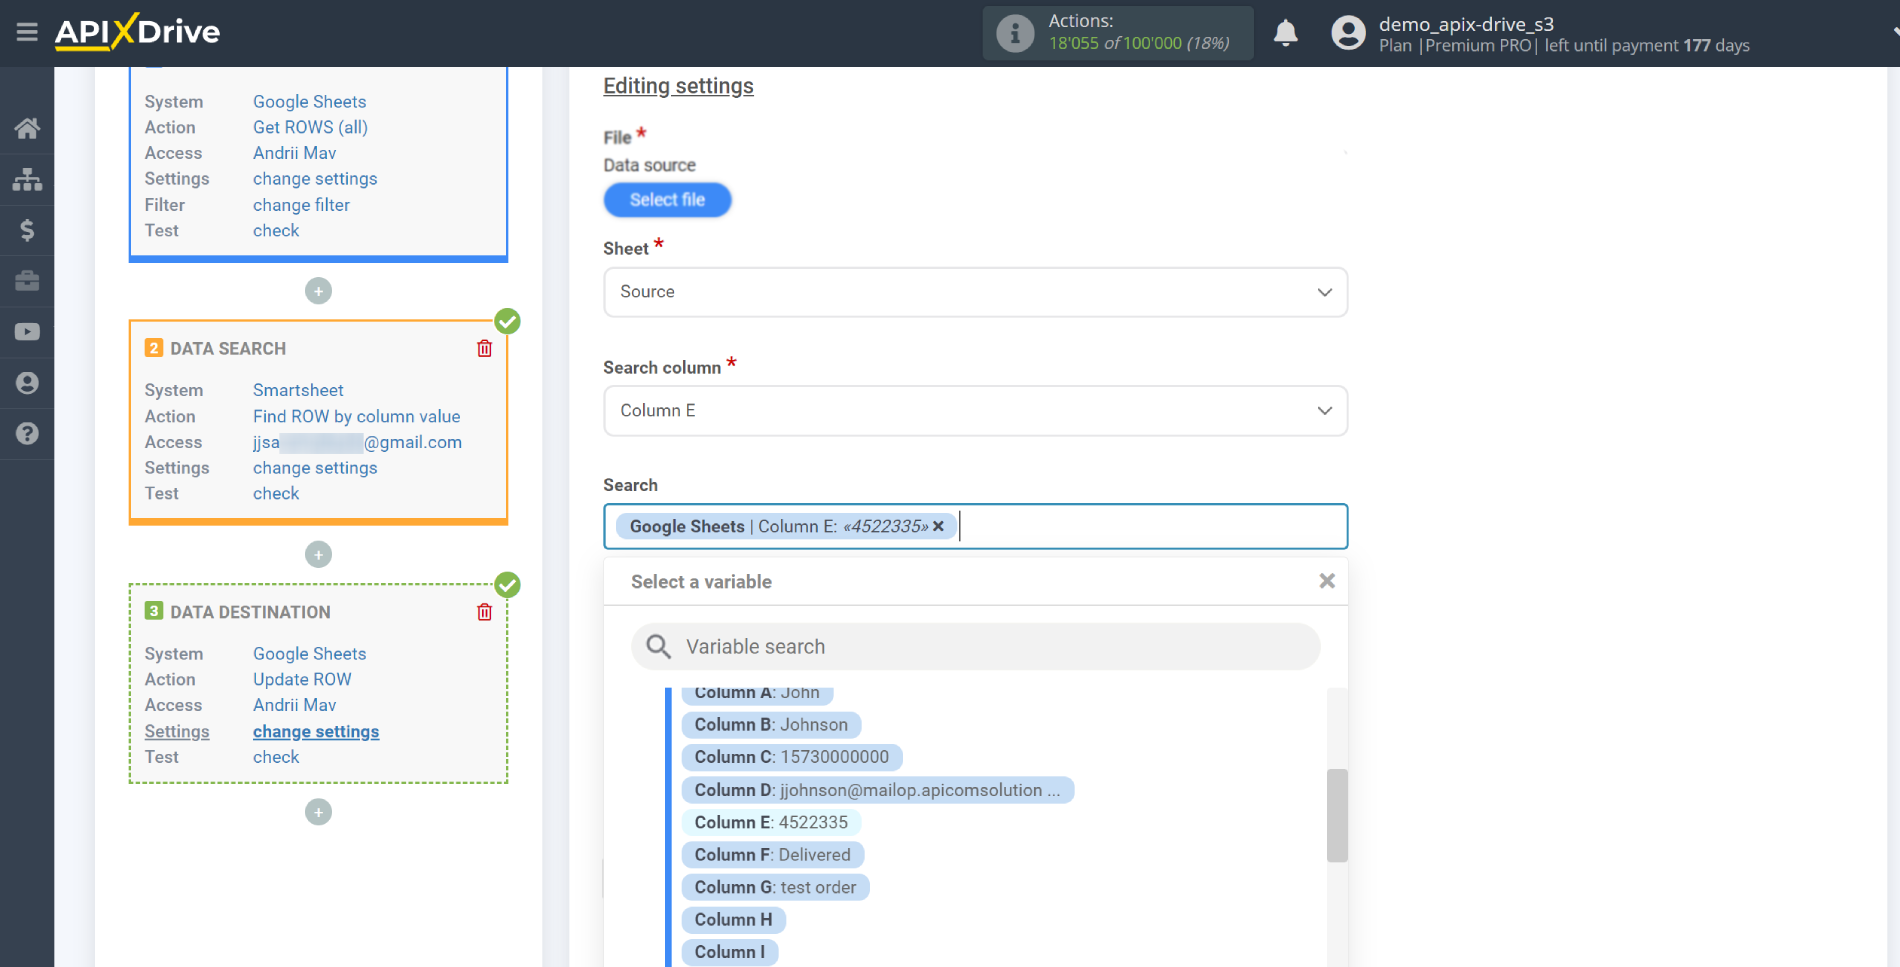Image resolution: width=1900 pixels, height=967 pixels.
Task: Click the demo_apix-drive_s3 account name
Action: [x=1466, y=24]
